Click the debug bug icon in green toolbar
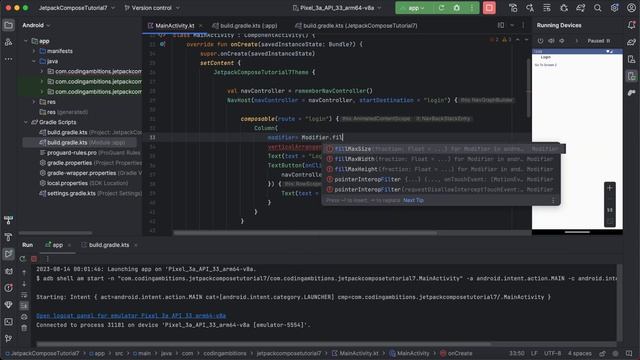 point(456,8)
